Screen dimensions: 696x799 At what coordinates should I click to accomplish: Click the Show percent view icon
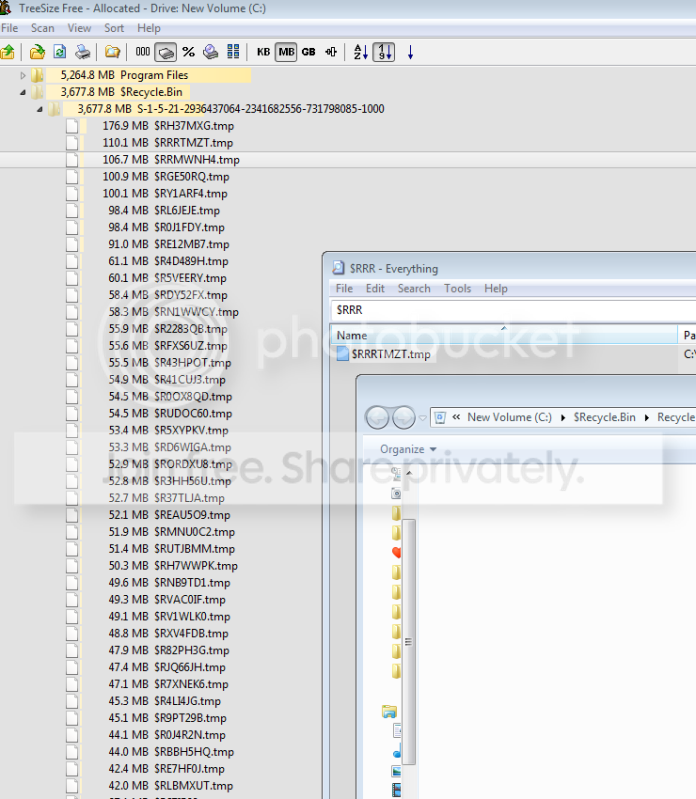click(189, 52)
